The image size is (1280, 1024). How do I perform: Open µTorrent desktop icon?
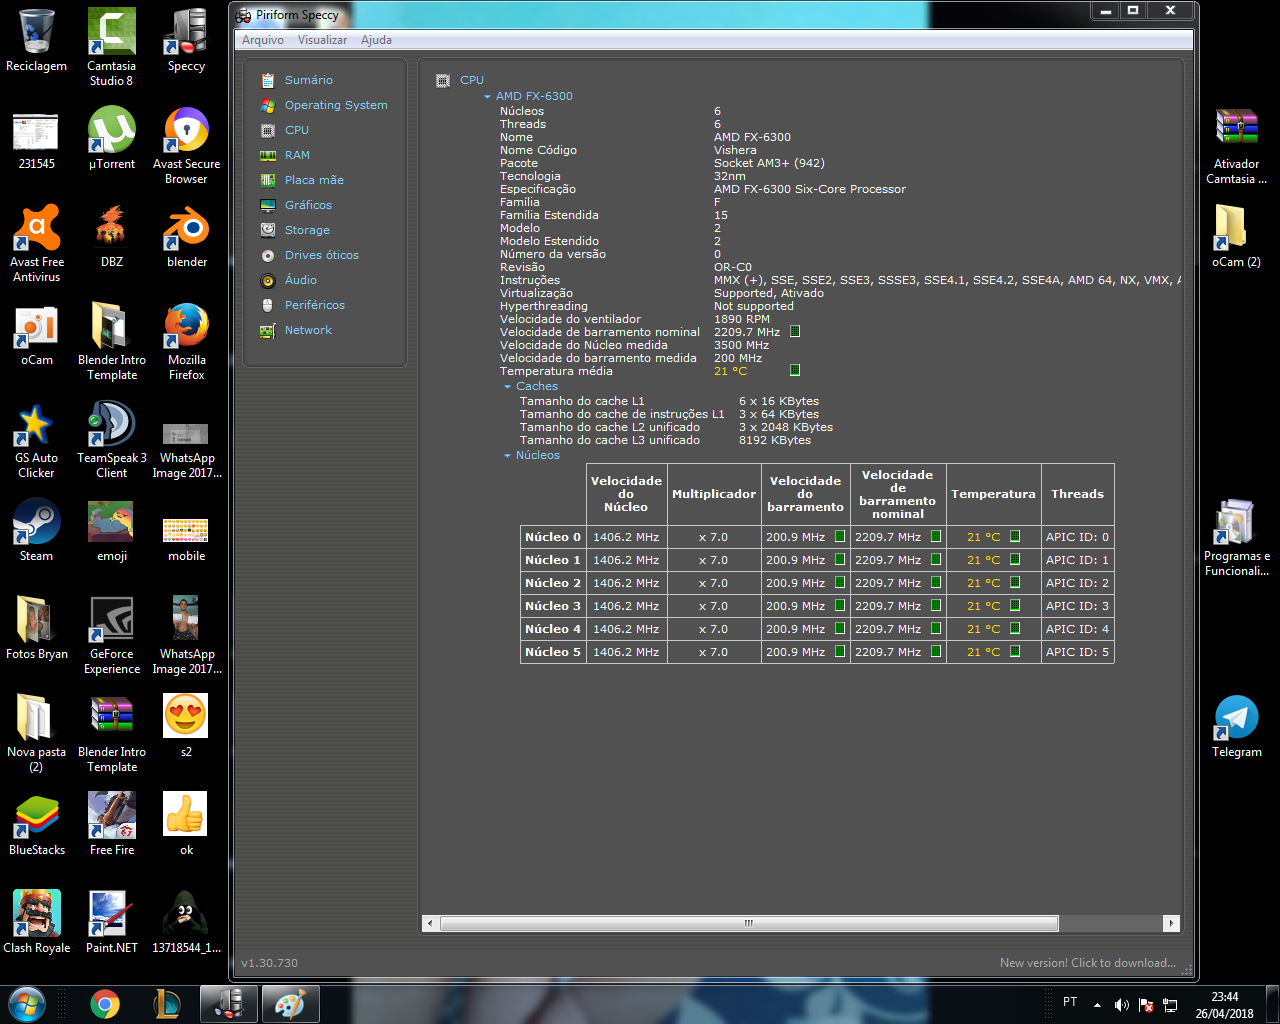point(111,138)
